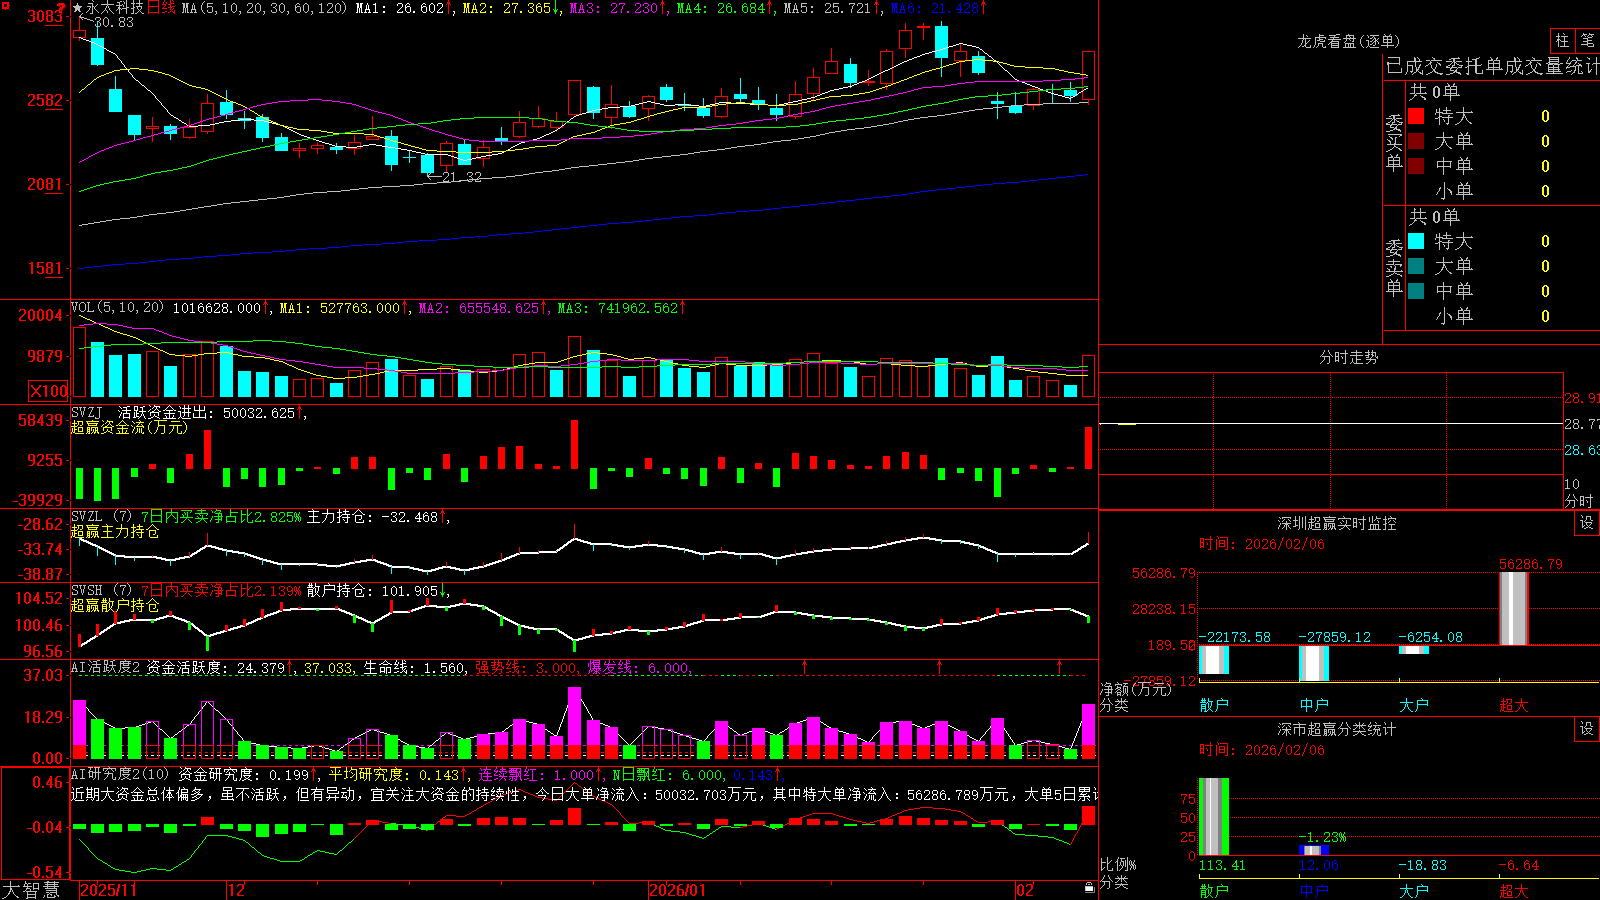Click the lock icon at the chart's bottom-right corner

pyautogui.click(x=1090, y=888)
